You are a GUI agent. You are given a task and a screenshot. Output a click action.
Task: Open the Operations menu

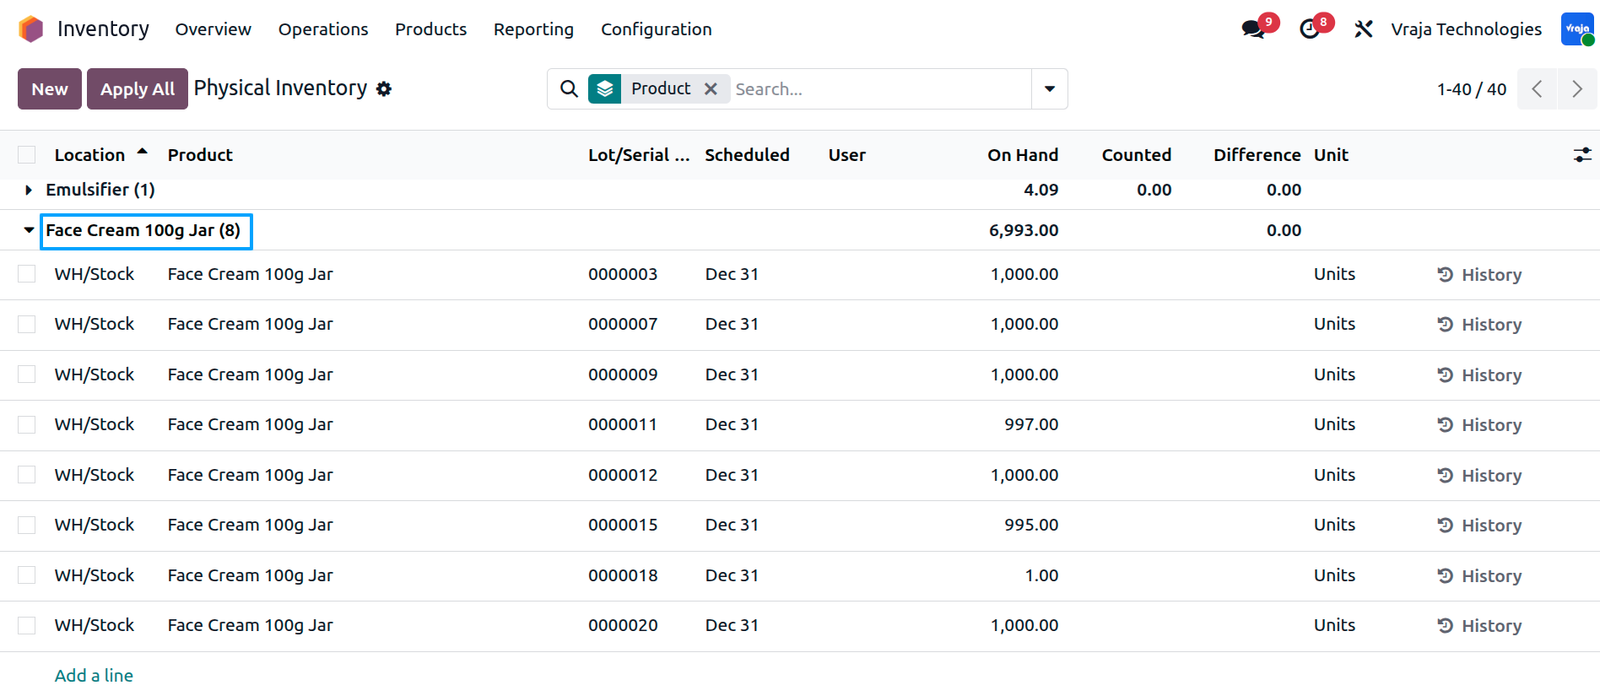323,29
